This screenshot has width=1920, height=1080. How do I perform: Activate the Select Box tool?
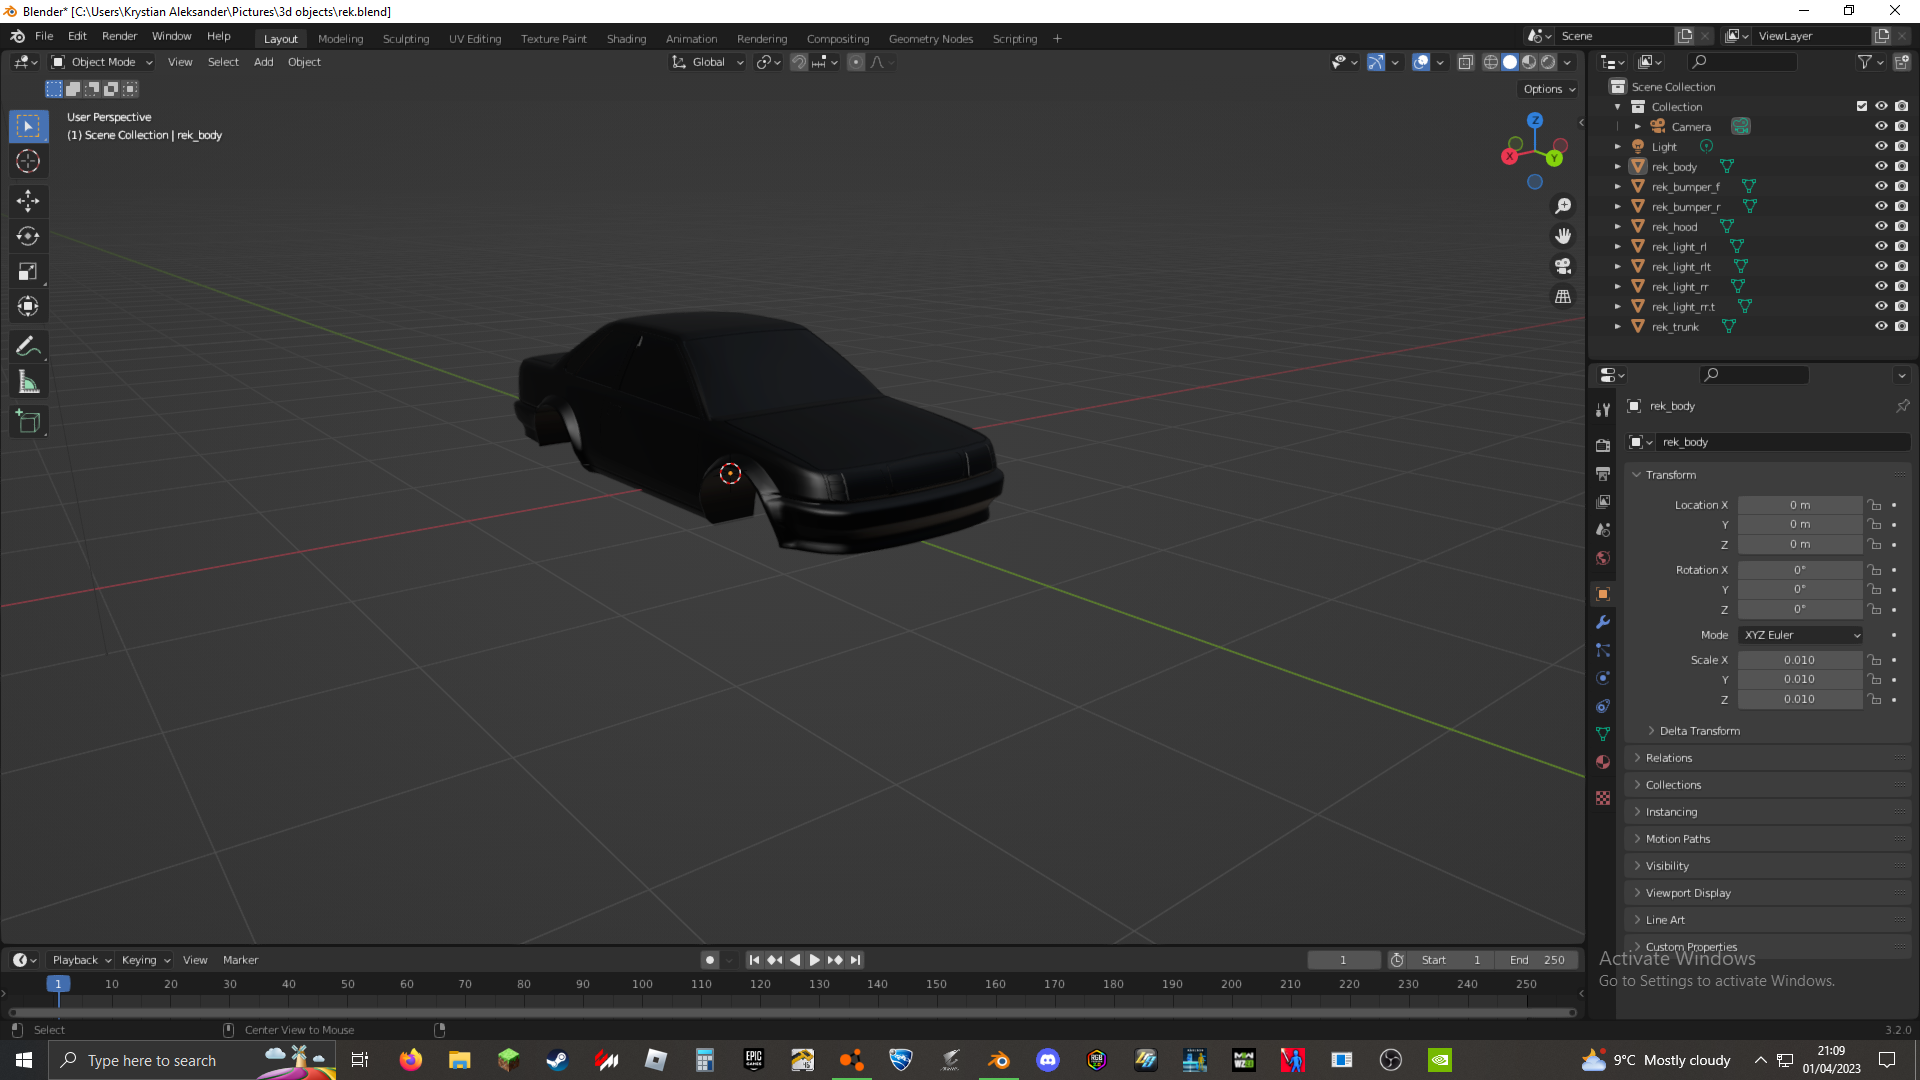click(28, 126)
